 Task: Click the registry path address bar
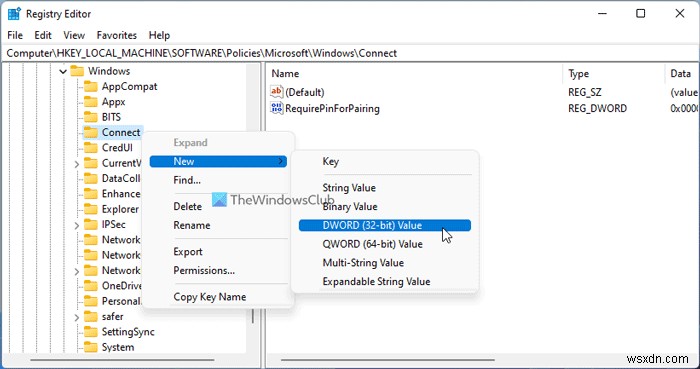(x=350, y=53)
